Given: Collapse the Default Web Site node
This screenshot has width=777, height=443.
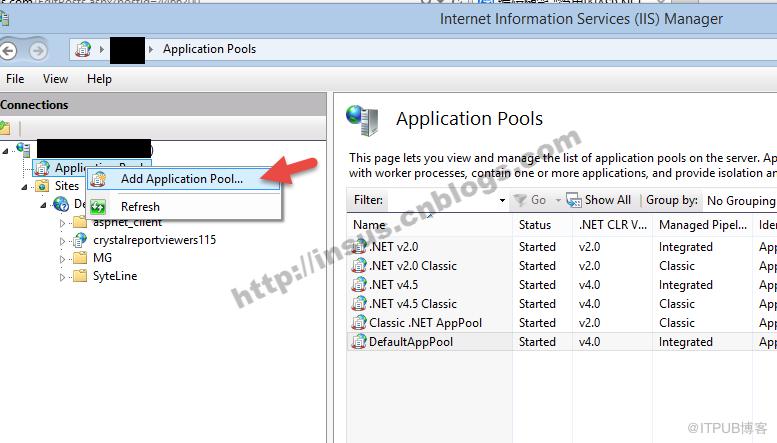Looking at the screenshot, I should pos(43,205).
